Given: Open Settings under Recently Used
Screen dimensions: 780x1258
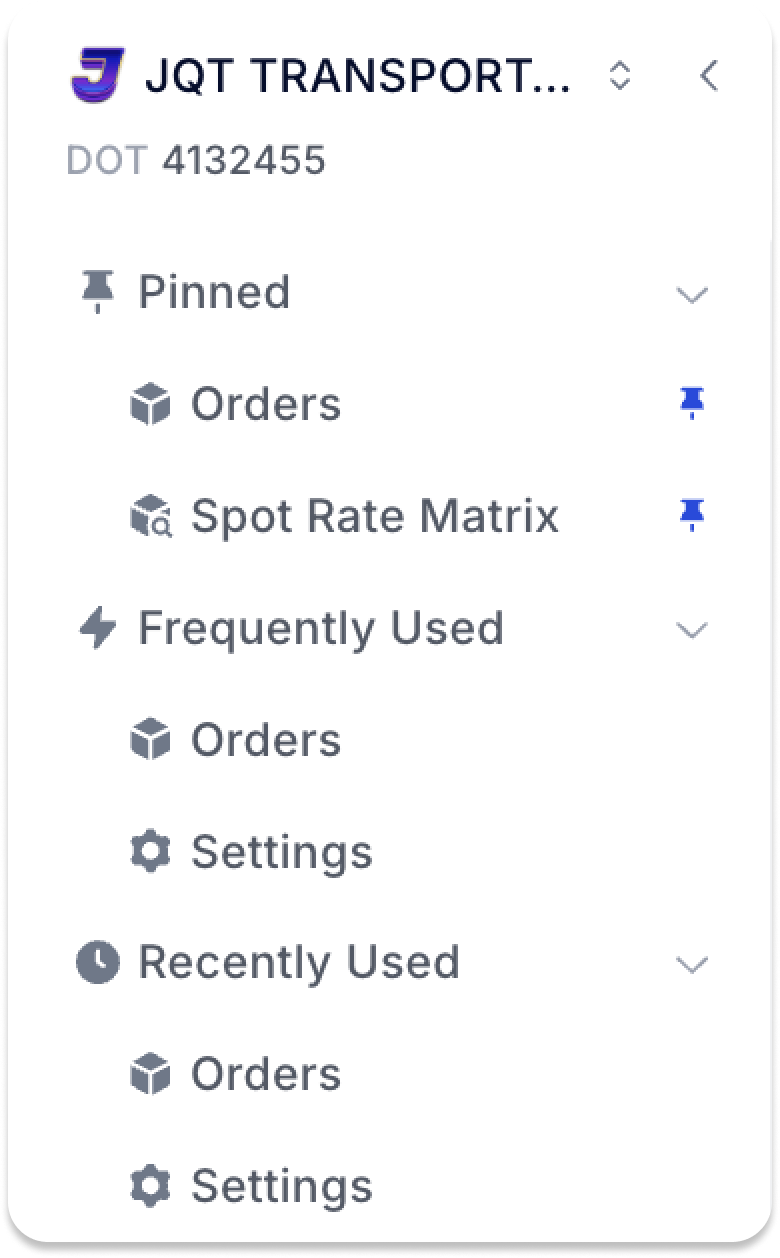Looking at the screenshot, I should point(281,1186).
